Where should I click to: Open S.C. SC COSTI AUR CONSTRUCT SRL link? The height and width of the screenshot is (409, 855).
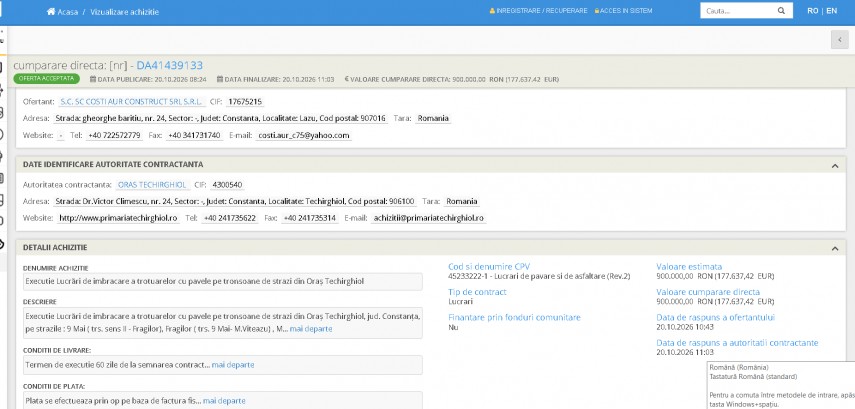(131, 101)
